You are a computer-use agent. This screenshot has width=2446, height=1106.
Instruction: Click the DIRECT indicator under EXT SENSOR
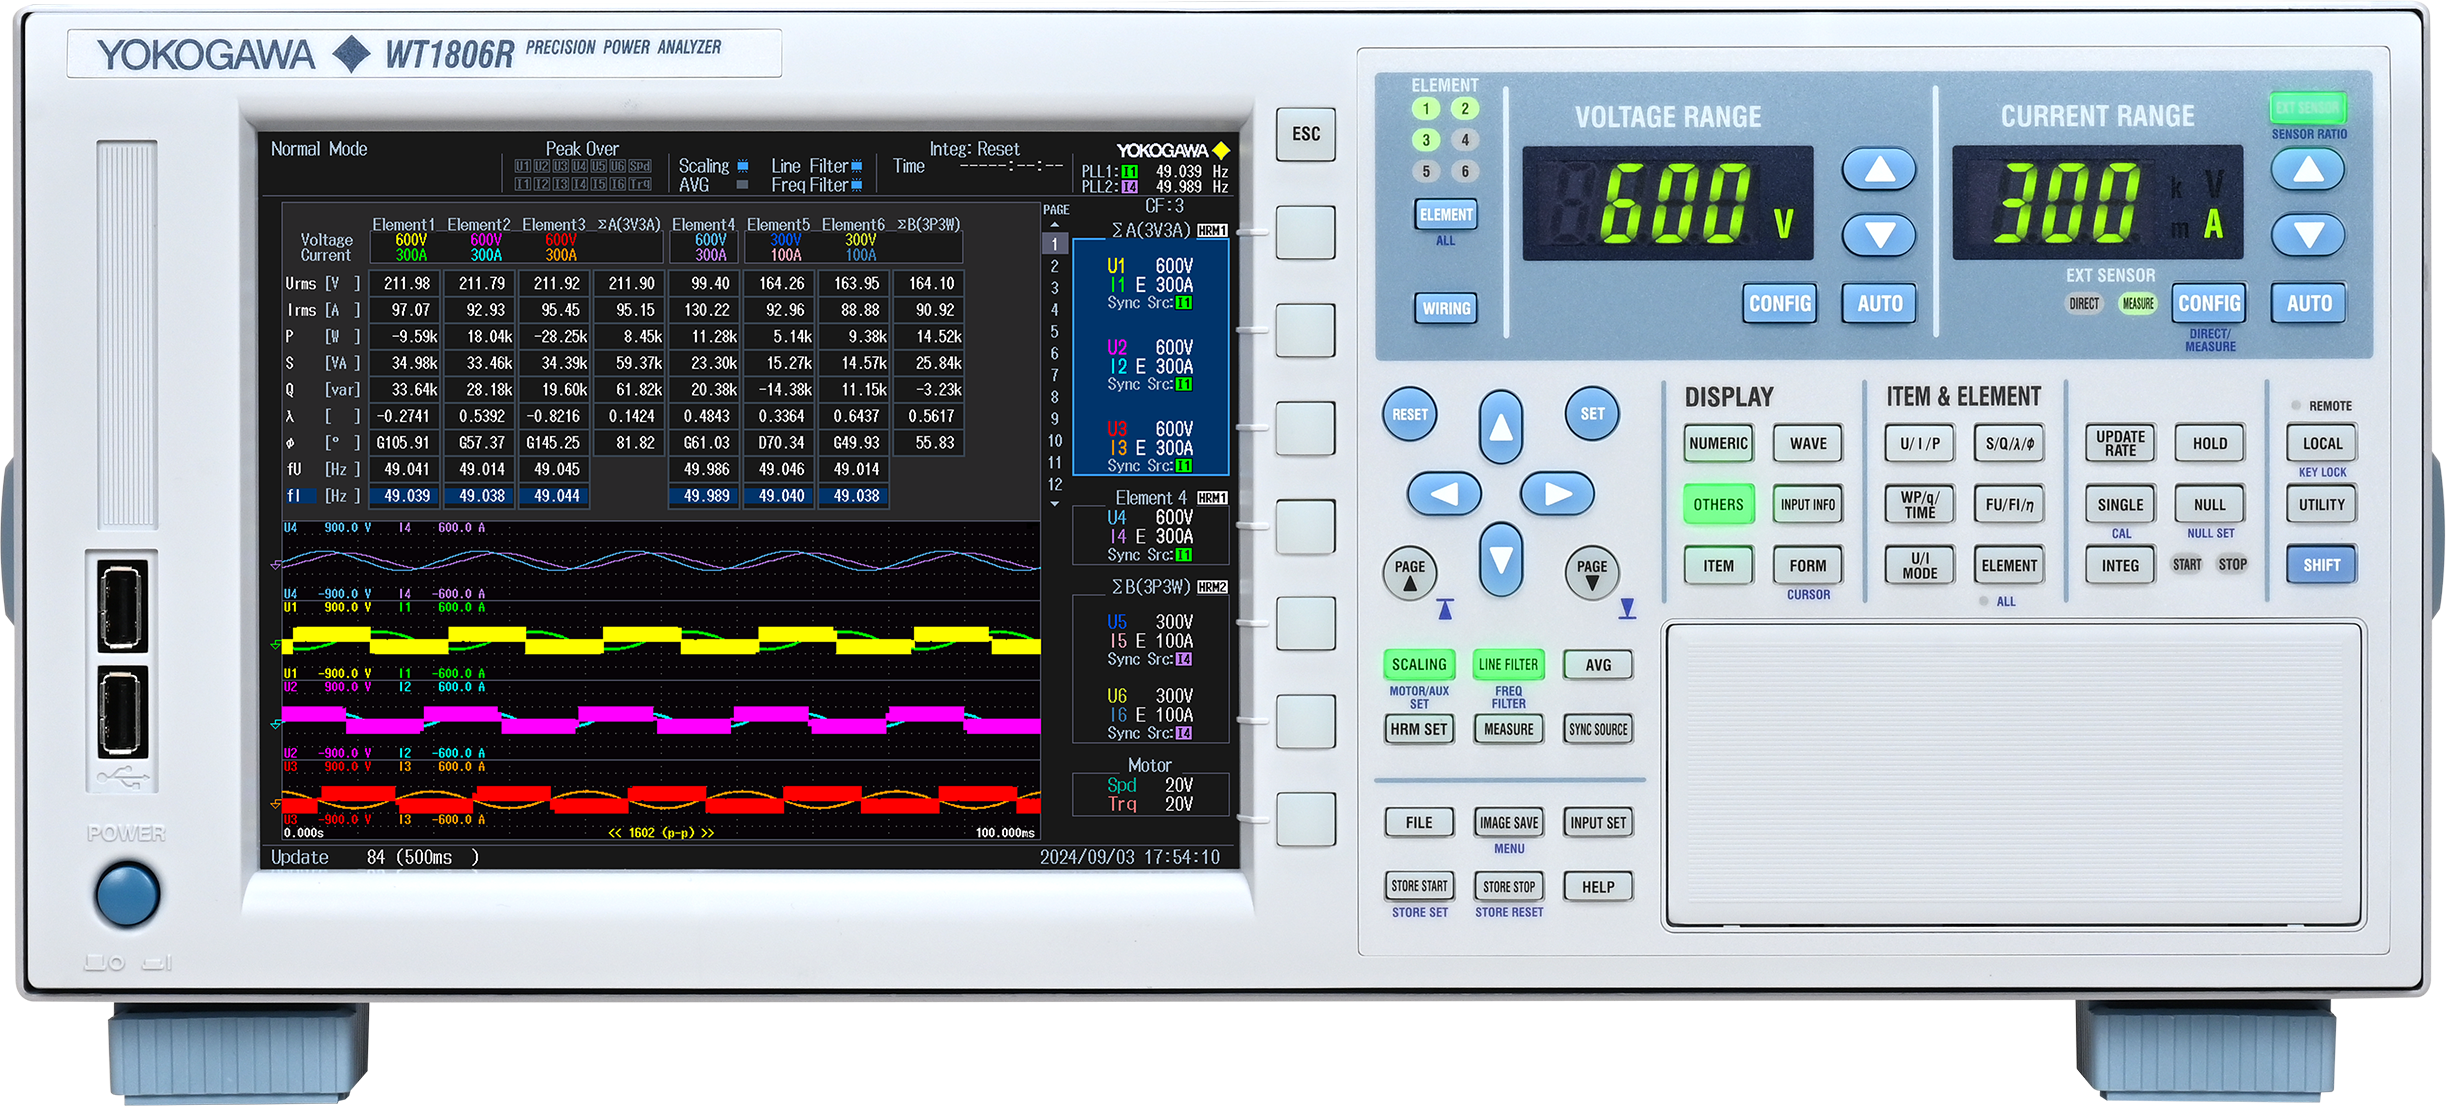pyautogui.click(x=2084, y=303)
